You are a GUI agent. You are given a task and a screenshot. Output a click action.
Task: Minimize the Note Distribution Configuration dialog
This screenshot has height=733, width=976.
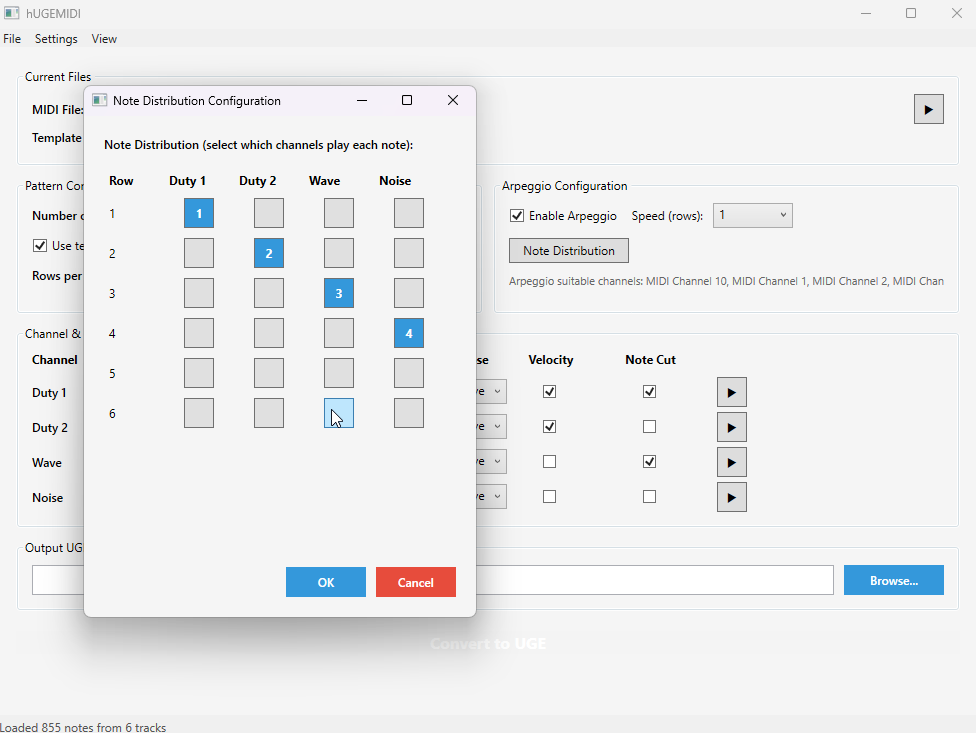[x=362, y=100]
